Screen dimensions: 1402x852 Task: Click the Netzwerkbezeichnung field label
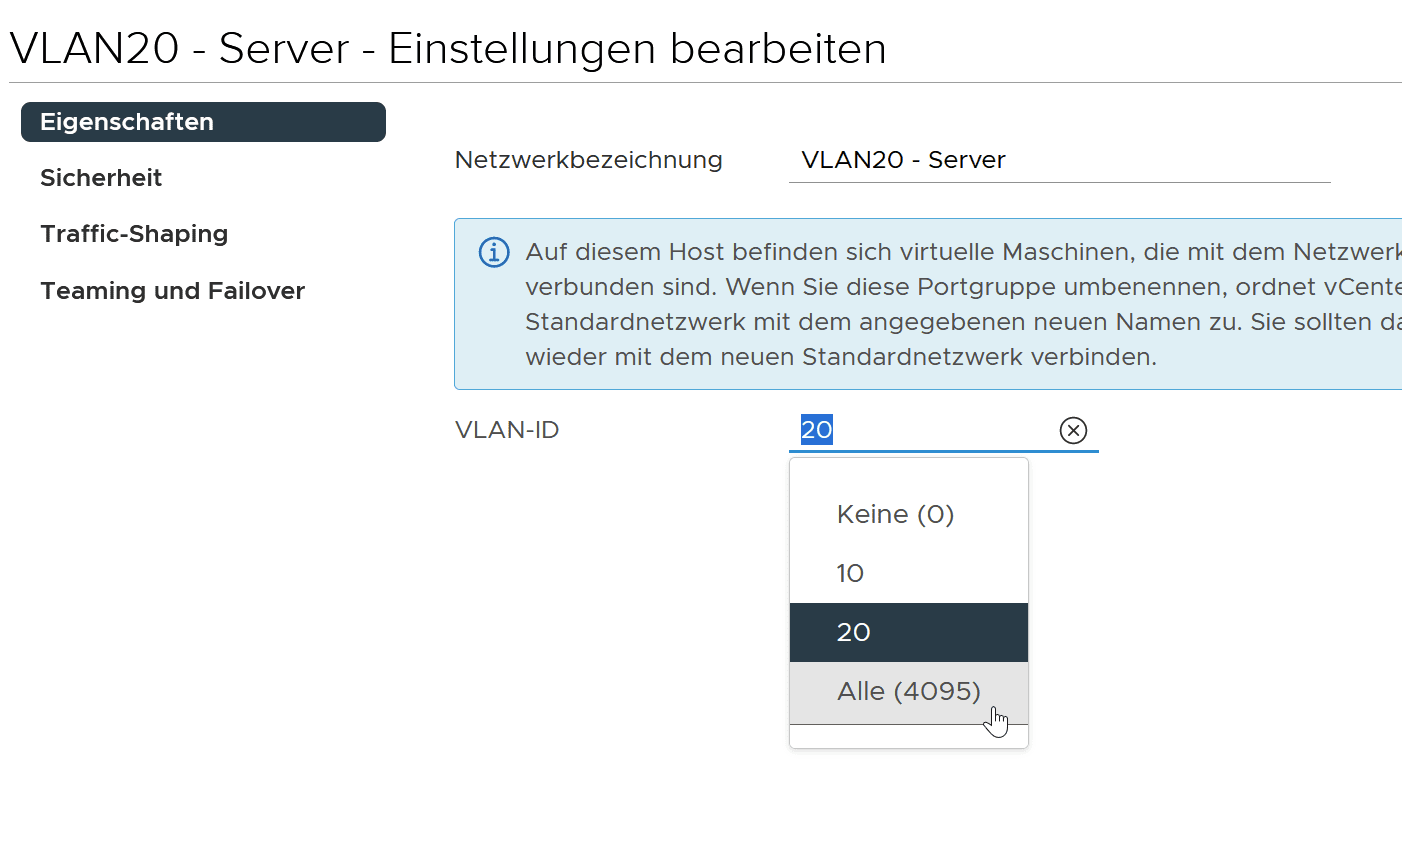(588, 160)
